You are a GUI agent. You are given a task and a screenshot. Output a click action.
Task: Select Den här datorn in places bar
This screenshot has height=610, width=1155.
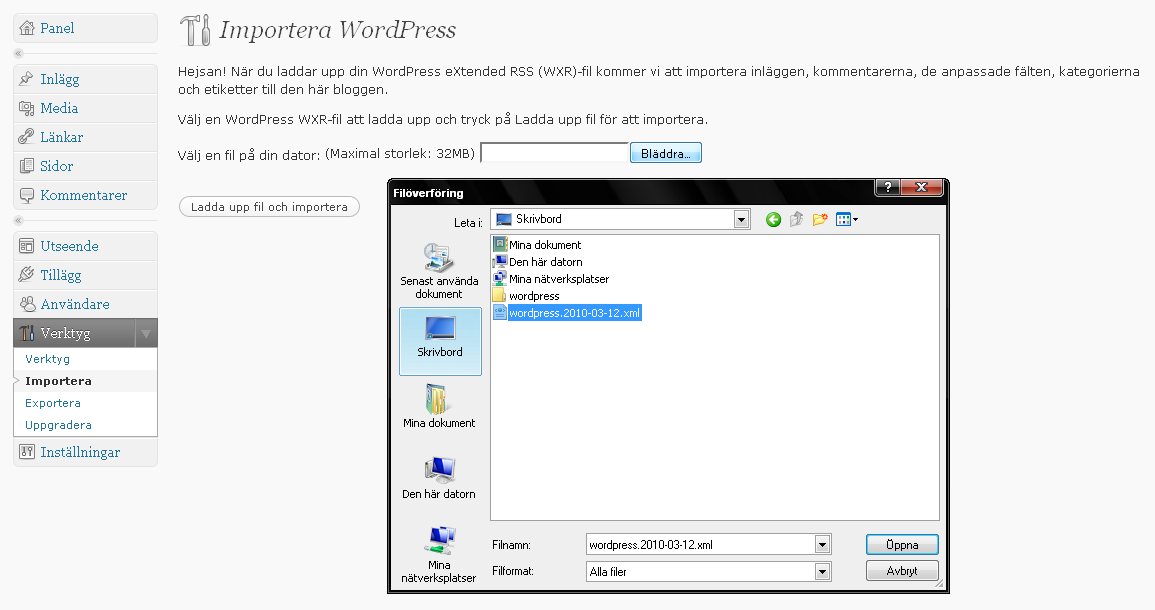coord(439,477)
